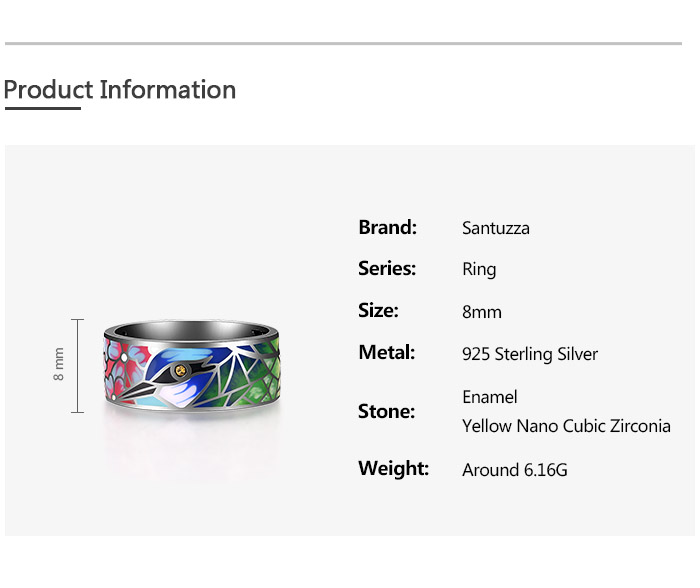
Task: Click the Metal: label
Action: [386, 352]
